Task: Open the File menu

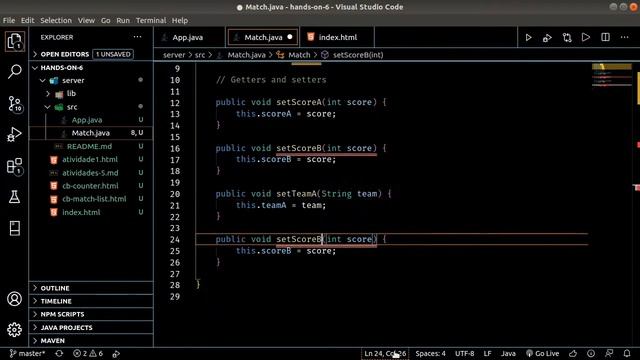Action: [x=9, y=20]
